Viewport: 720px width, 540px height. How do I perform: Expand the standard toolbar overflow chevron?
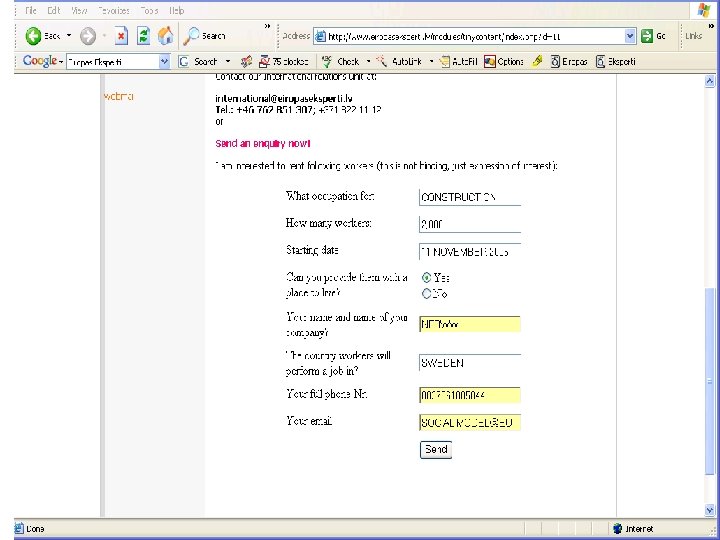pos(267,26)
